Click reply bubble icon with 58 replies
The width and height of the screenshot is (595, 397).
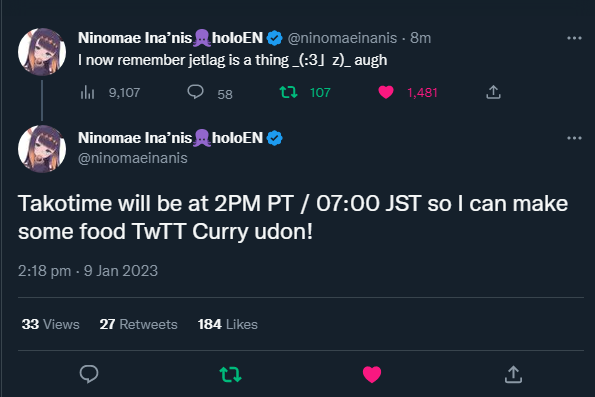[x=195, y=92]
